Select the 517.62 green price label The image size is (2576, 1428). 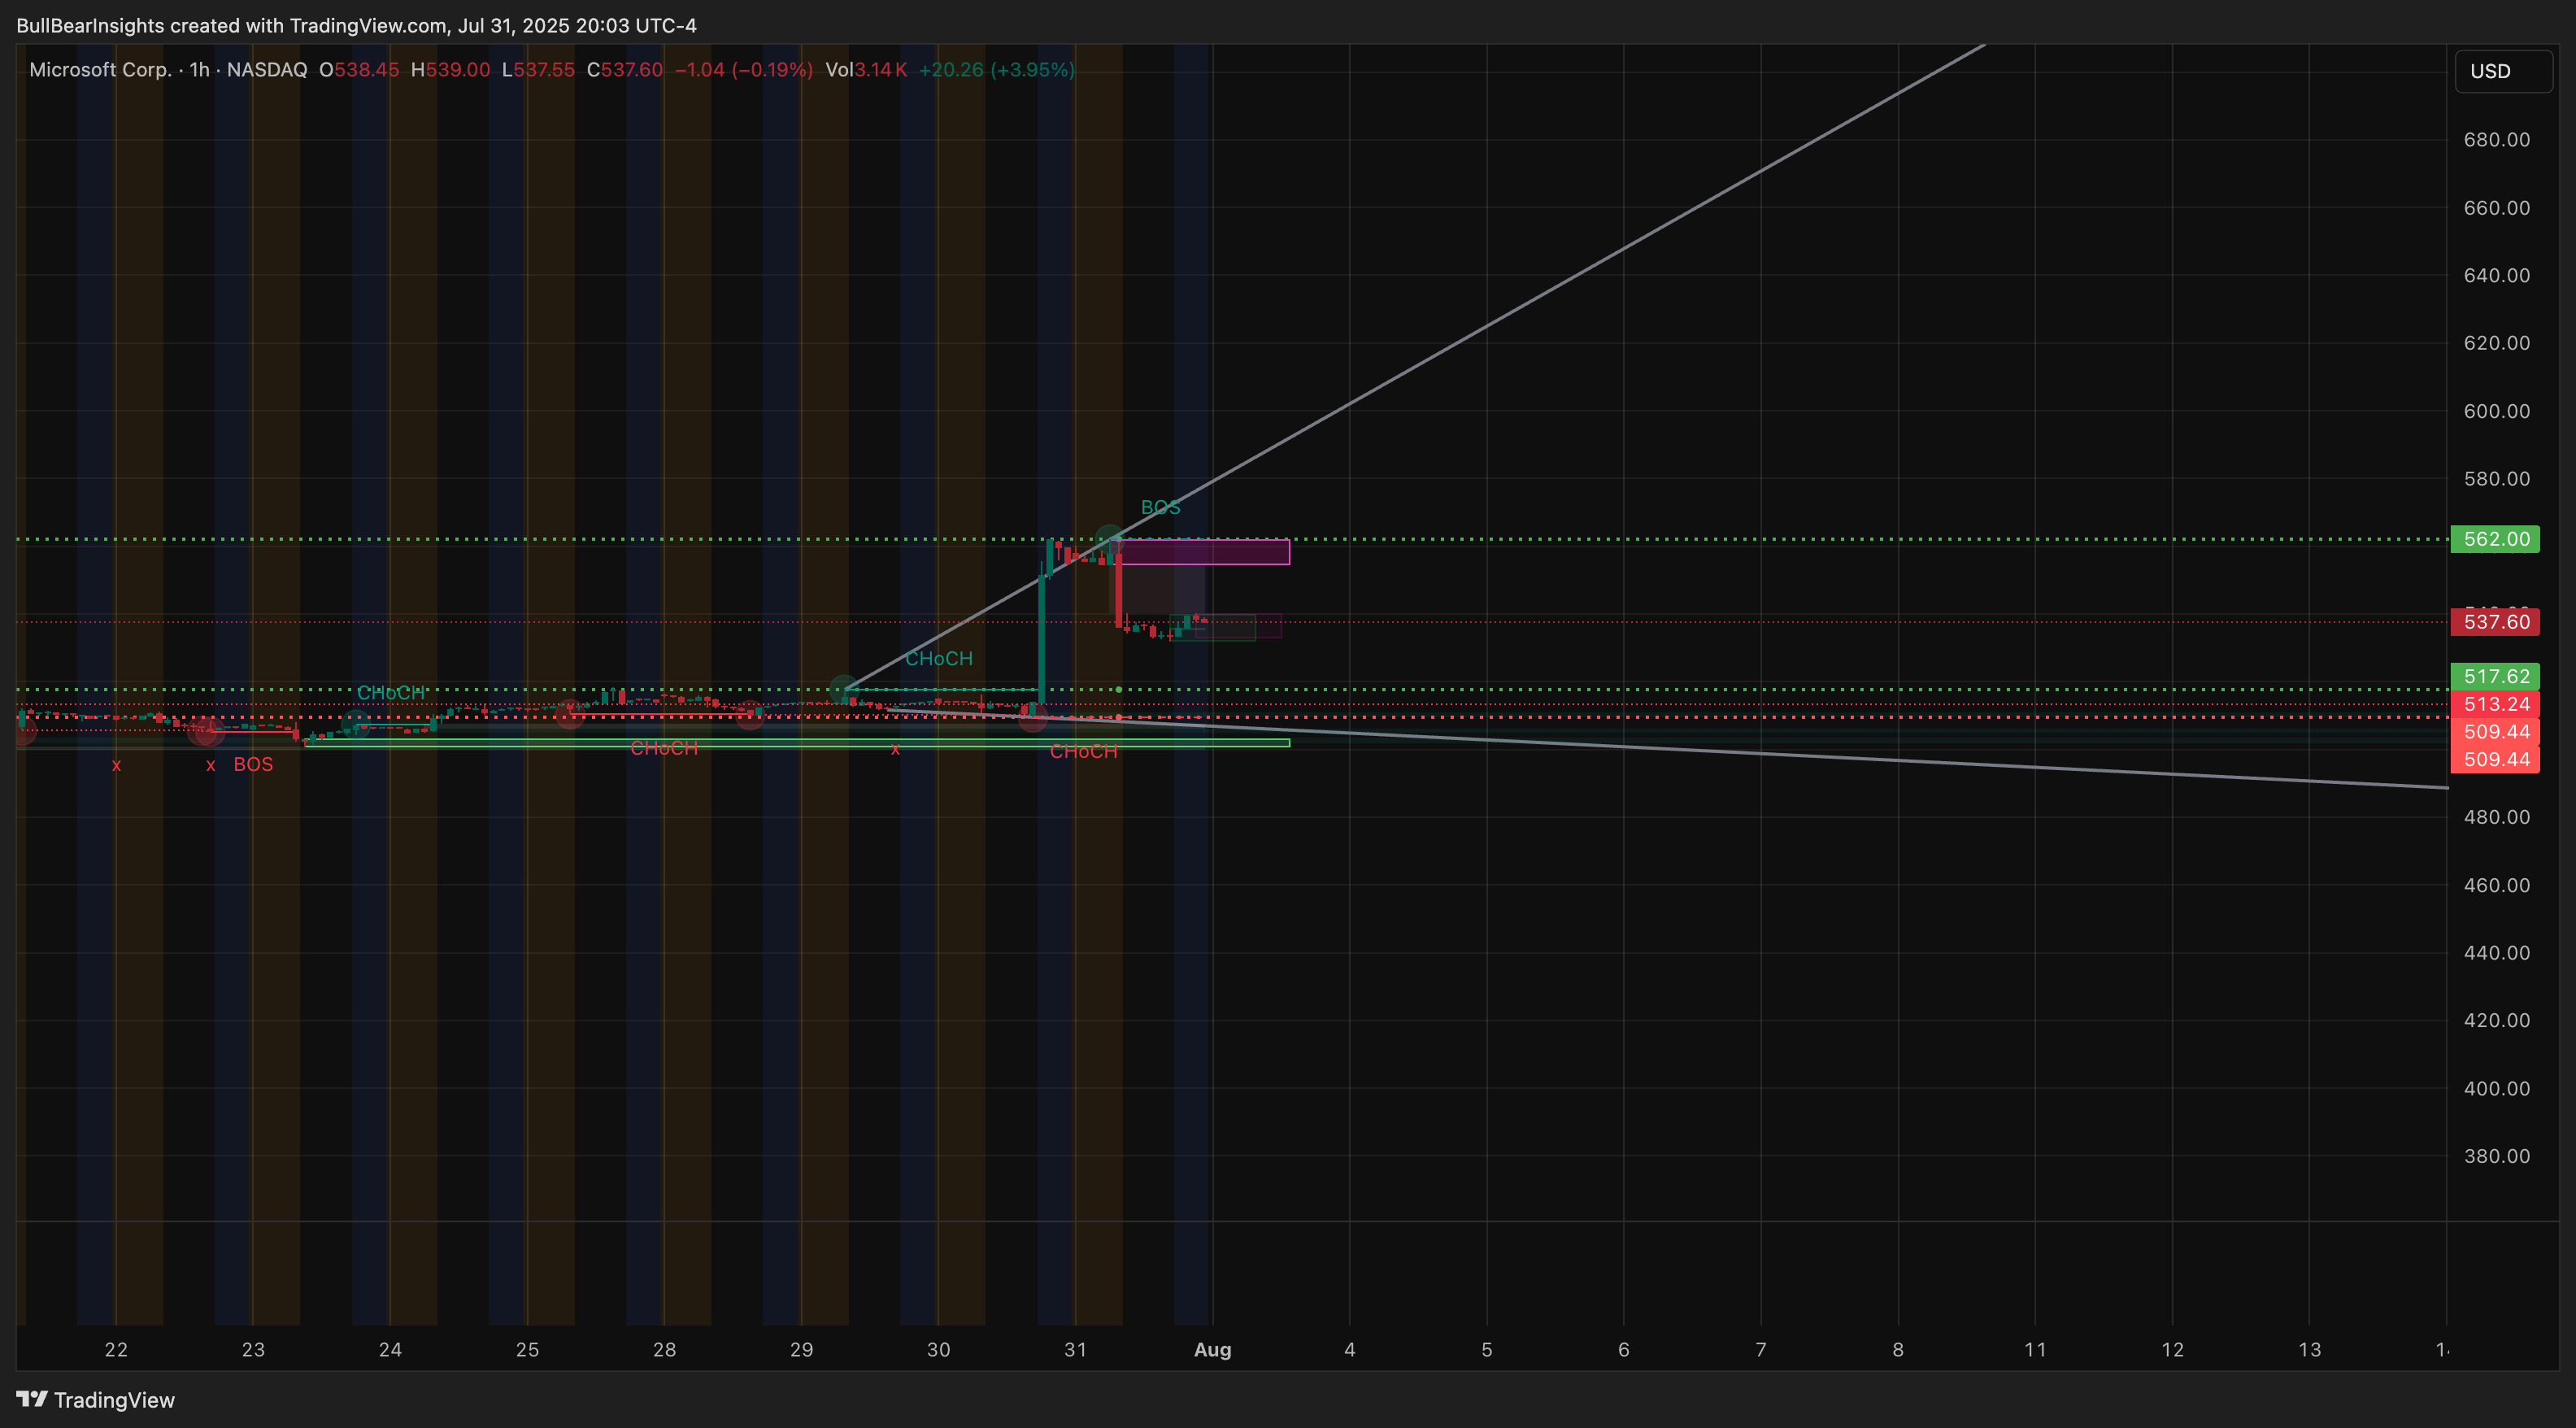[x=2495, y=677]
